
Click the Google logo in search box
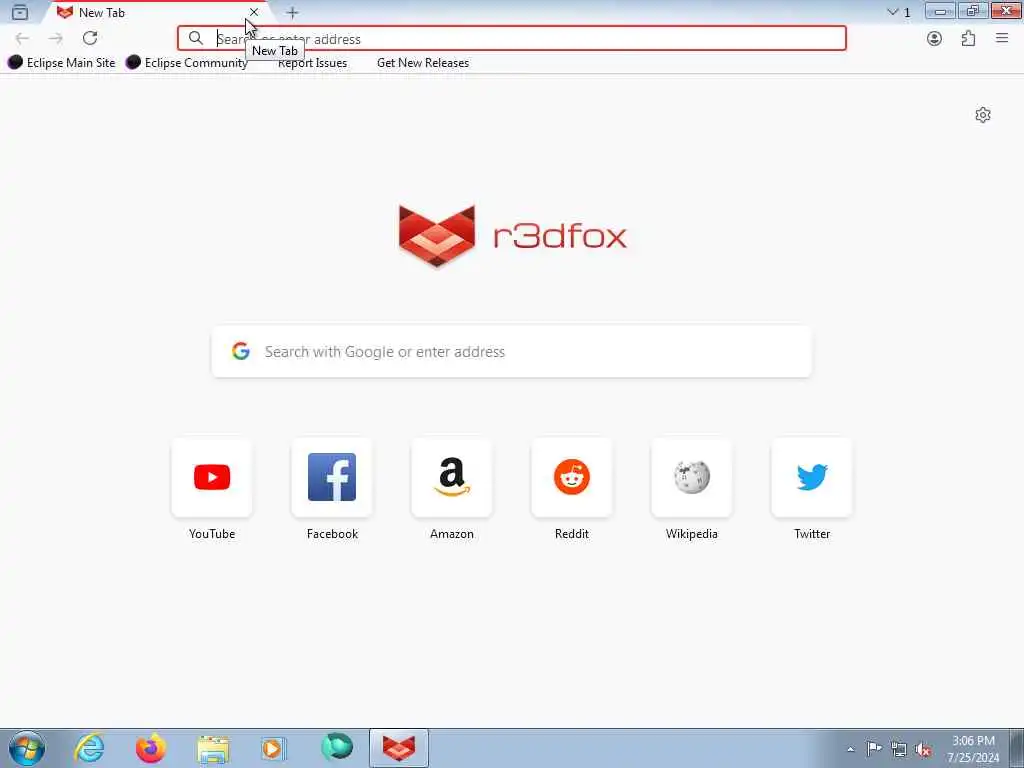point(241,351)
